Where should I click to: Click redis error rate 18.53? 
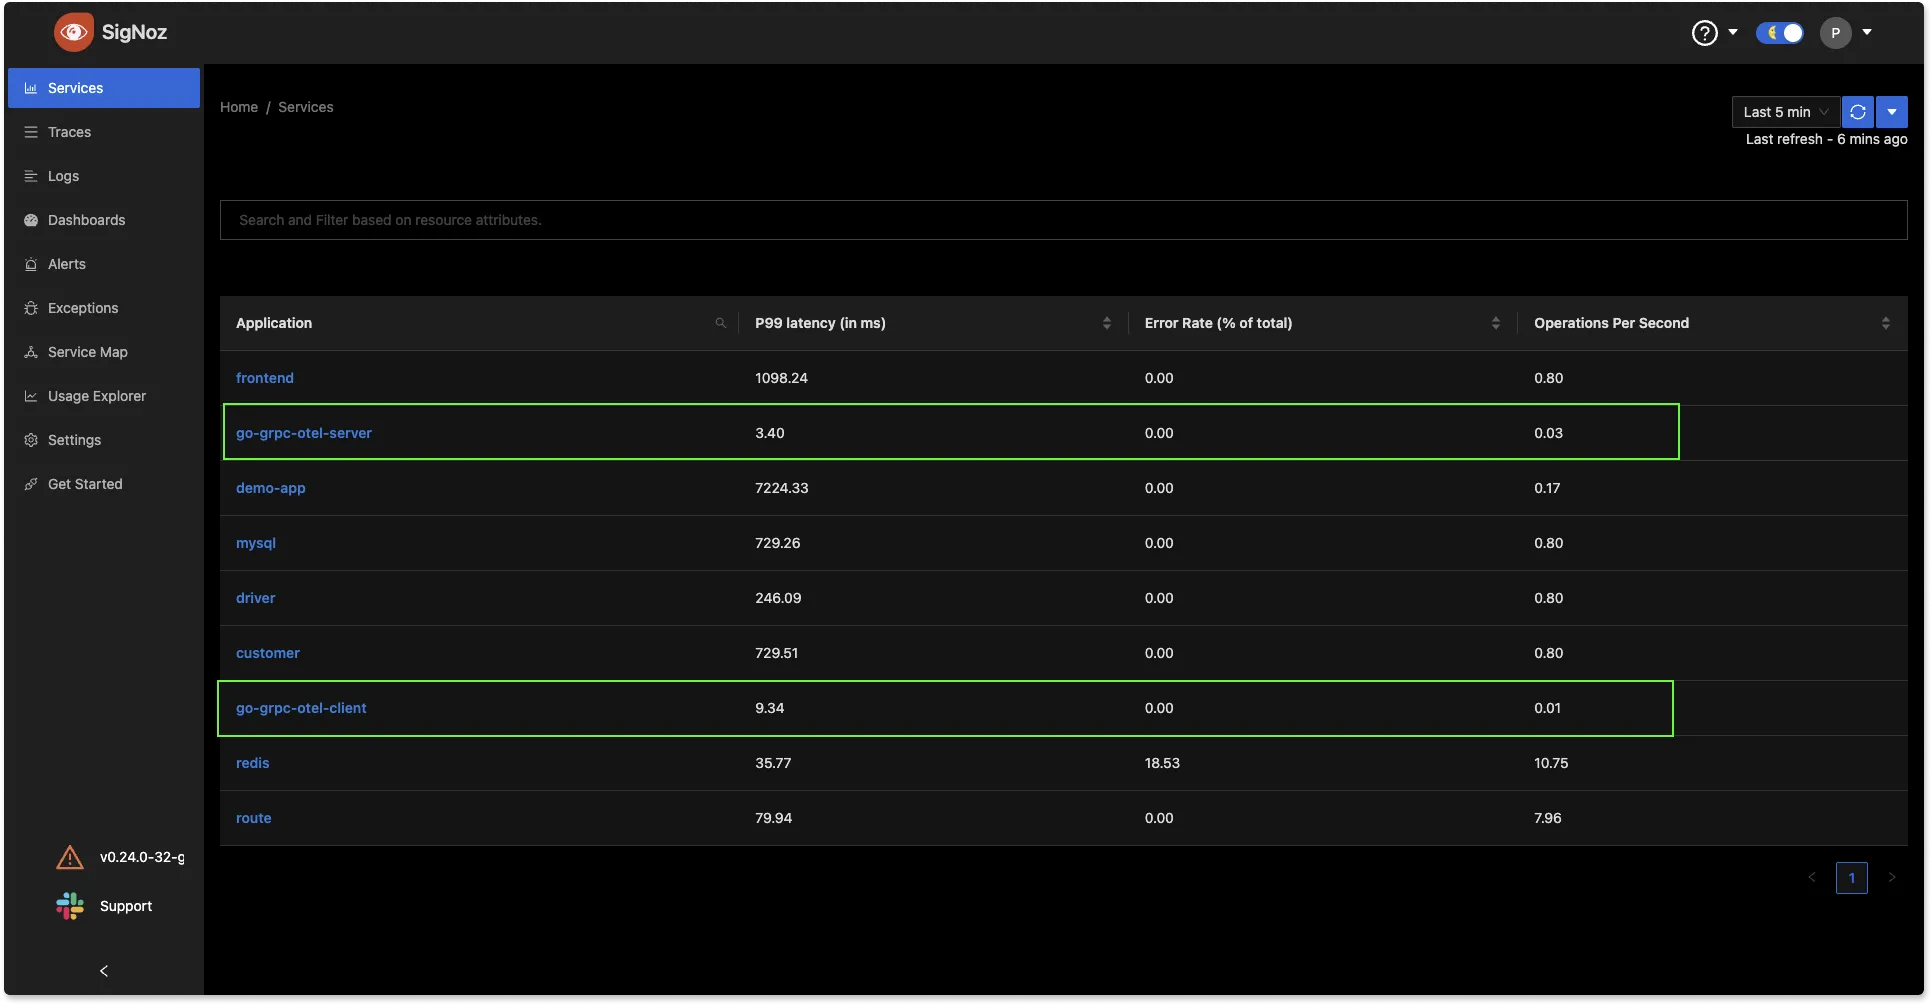(x=1162, y=763)
